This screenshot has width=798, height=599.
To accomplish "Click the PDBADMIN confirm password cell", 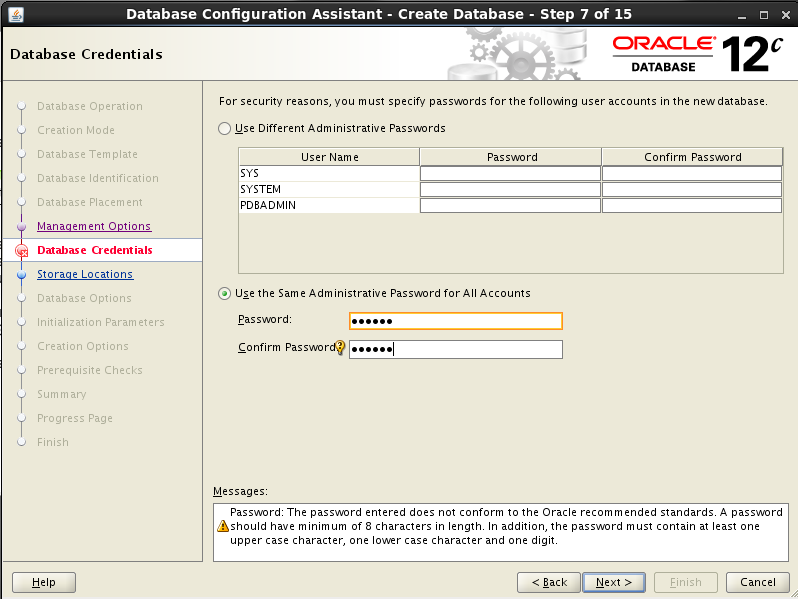I will pos(692,205).
